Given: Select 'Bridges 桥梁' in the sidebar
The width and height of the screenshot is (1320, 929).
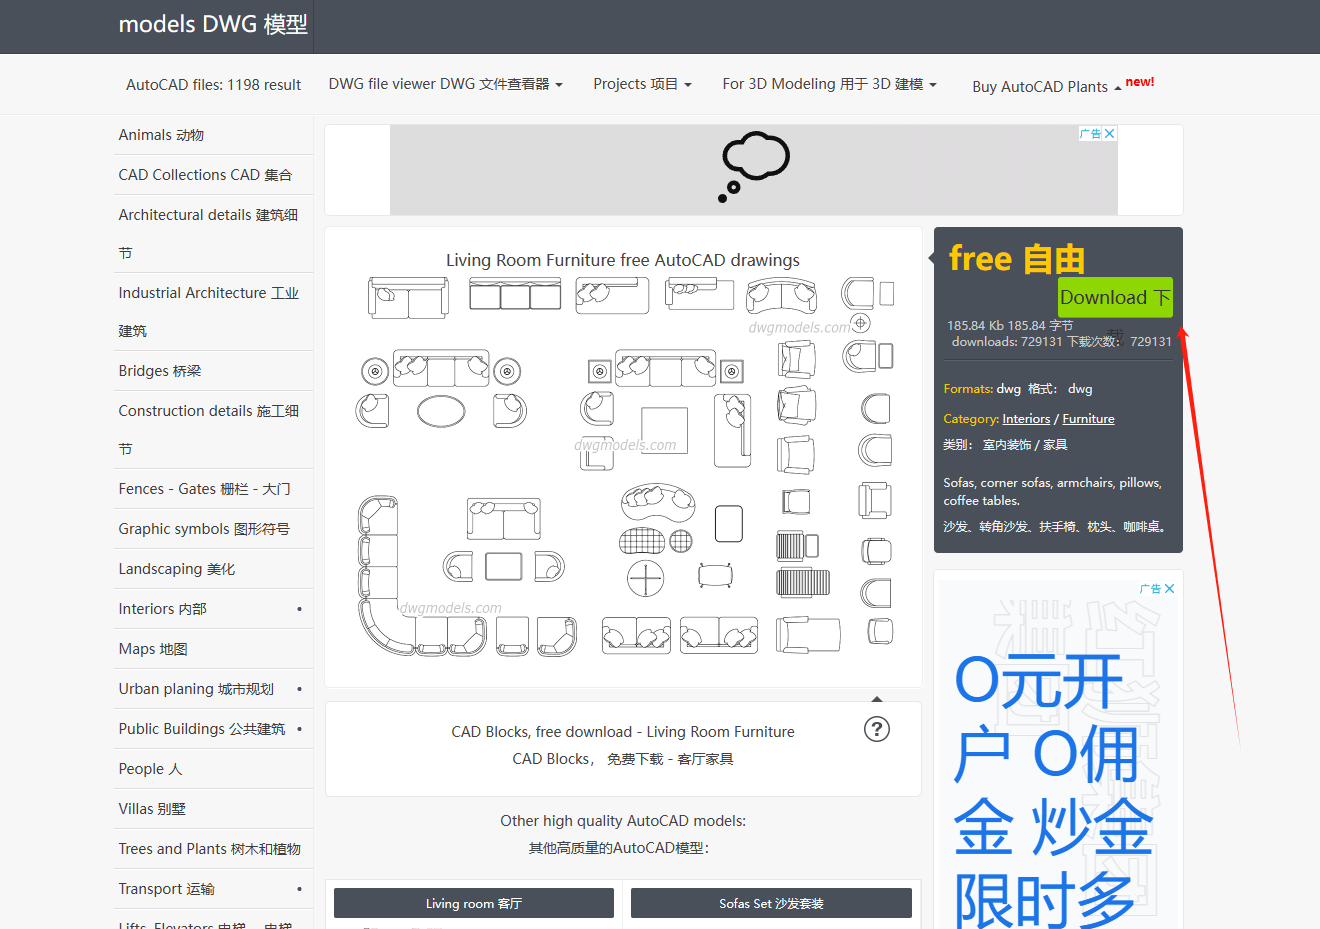Looking at the screenshot, I should point(158,370).
